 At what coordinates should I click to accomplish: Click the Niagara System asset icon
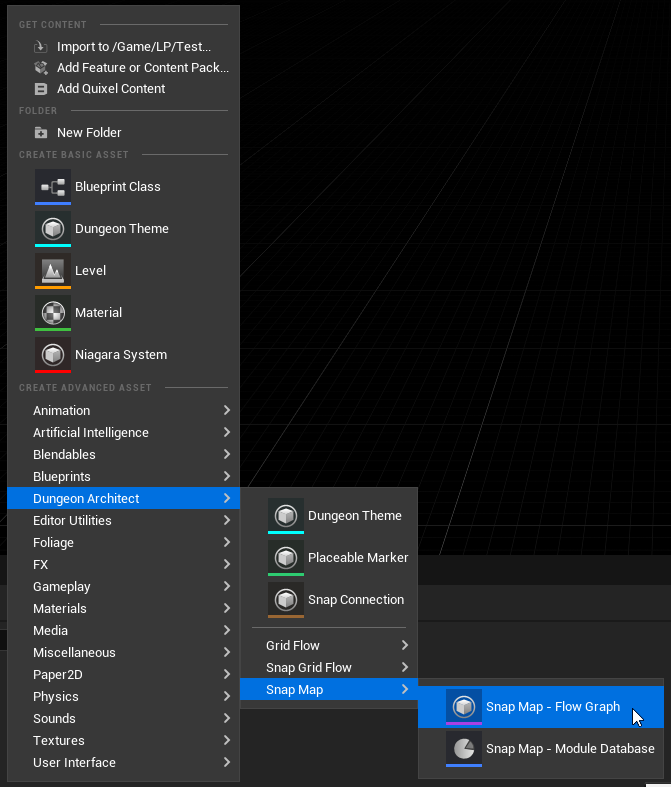53,355
